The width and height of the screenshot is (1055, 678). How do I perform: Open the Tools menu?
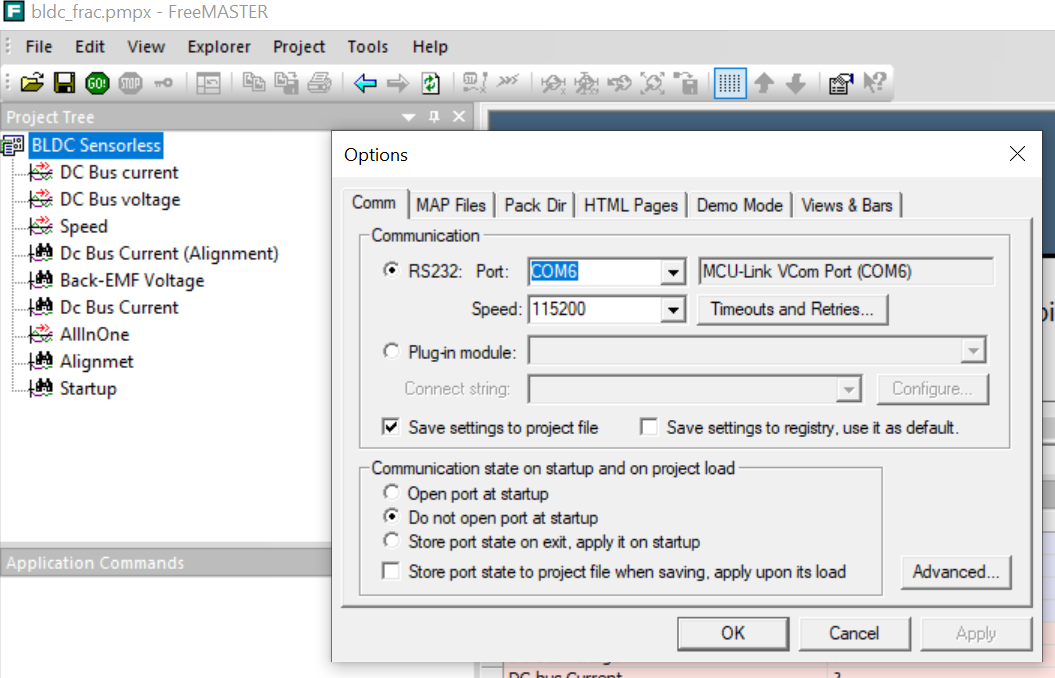point(367,47)
